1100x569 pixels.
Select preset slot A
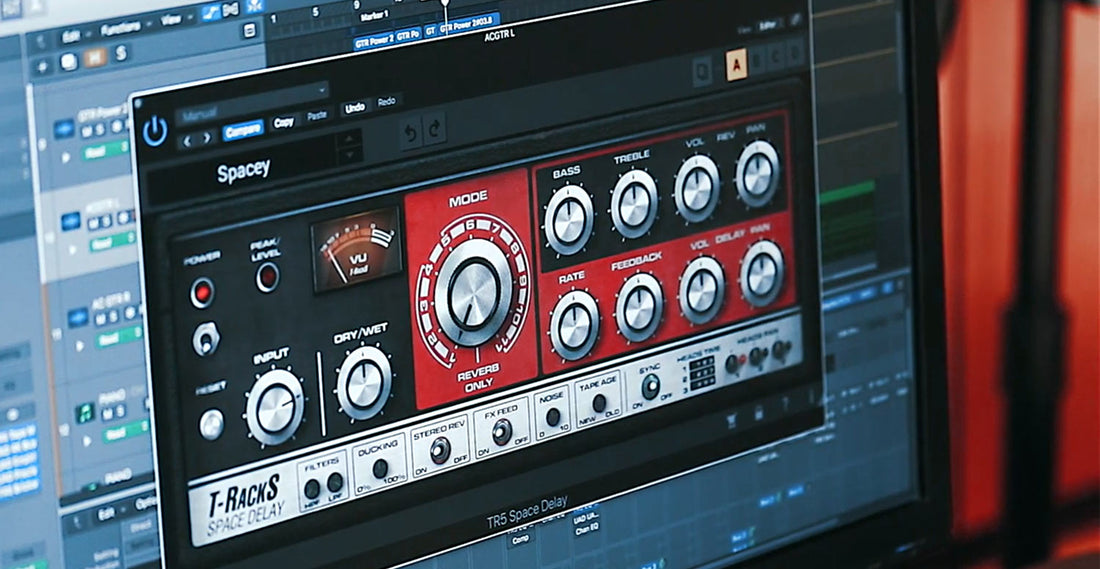[x=736, y=67]
